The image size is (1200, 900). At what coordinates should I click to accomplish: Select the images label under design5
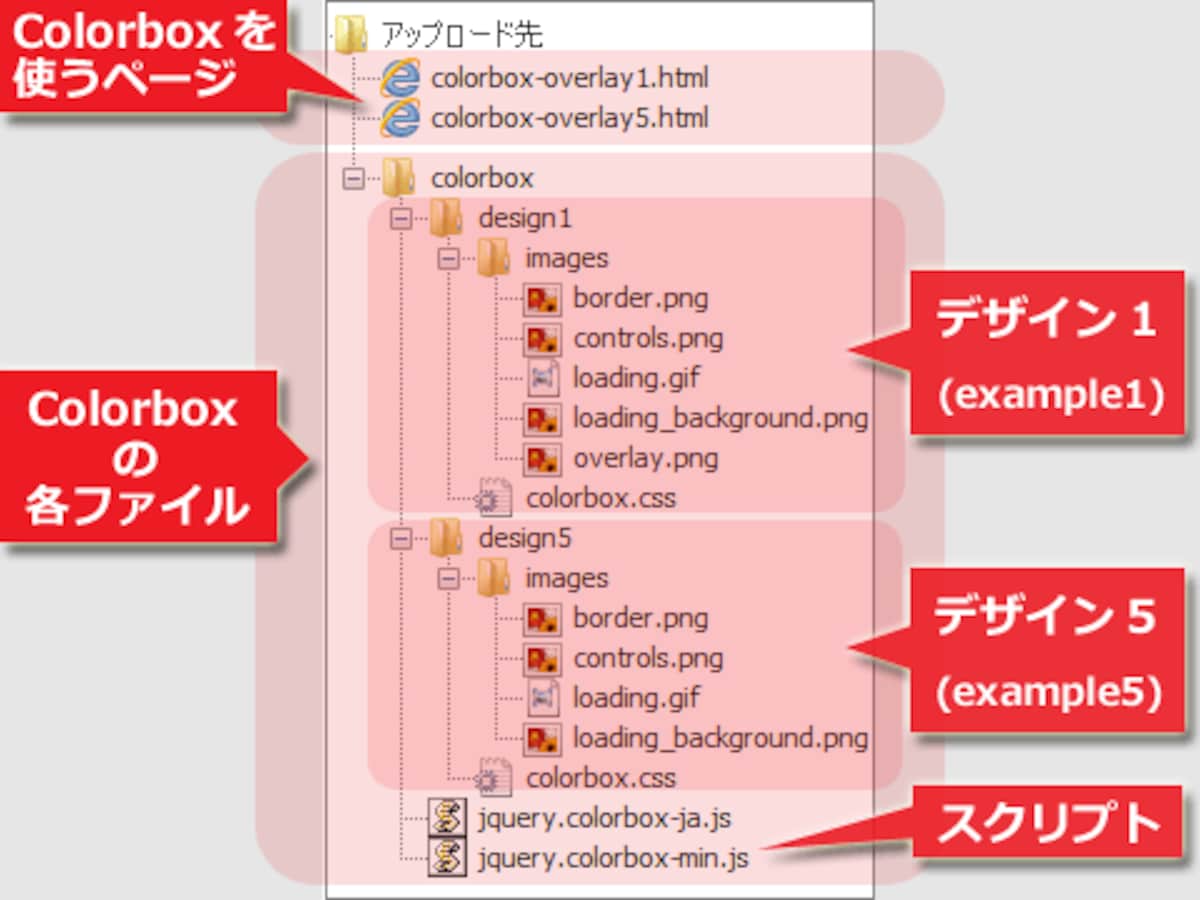[x=567, y=578]
